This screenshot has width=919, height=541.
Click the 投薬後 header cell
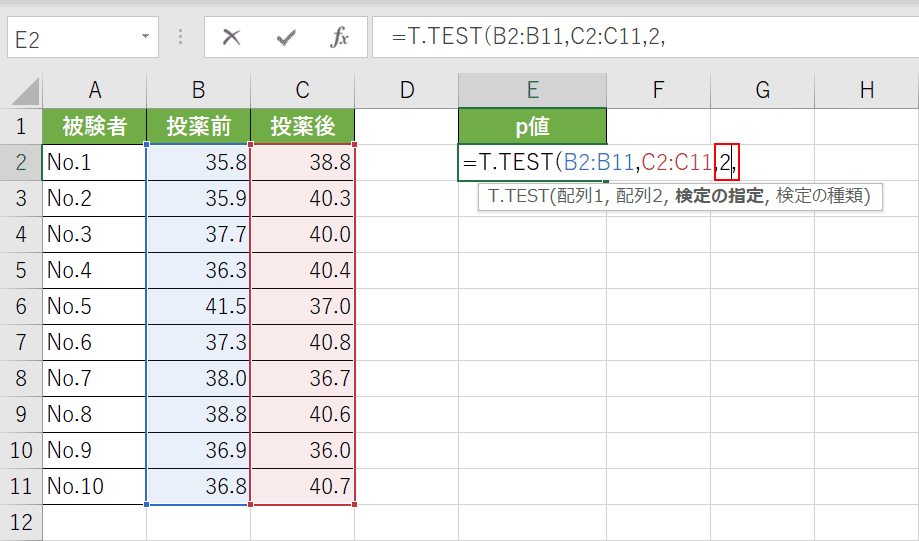coord(302,127)
